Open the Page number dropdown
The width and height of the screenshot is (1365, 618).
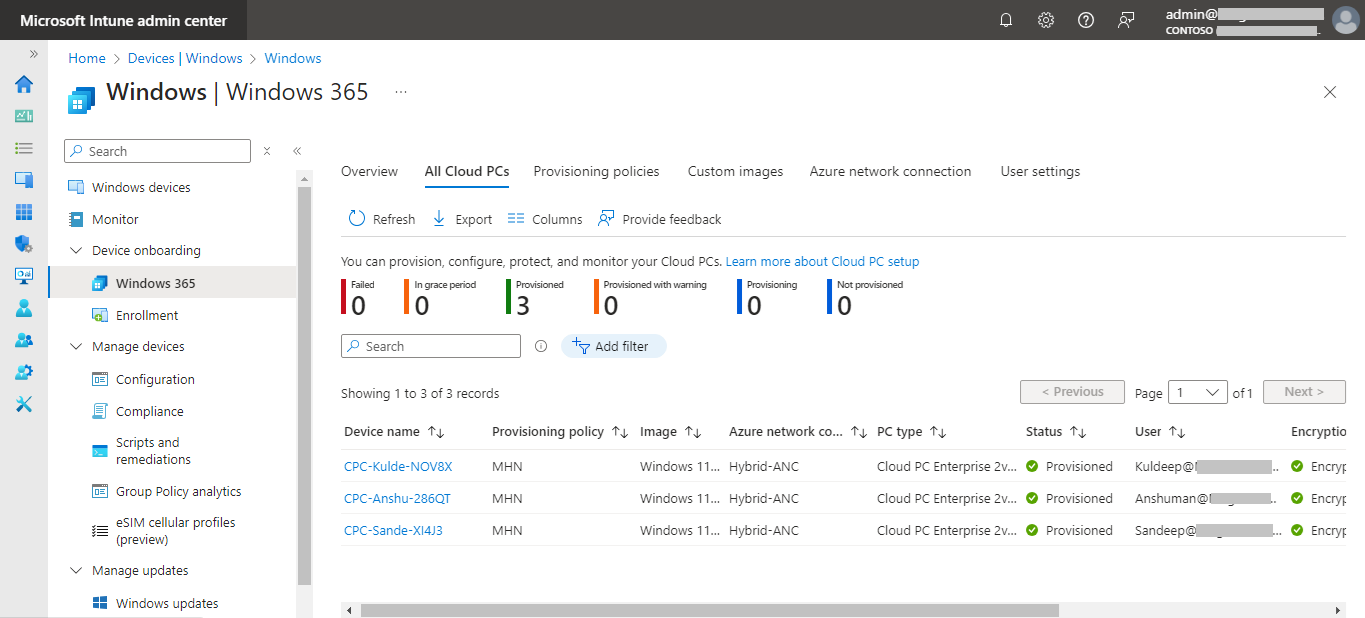click(x=1198, y=392)
